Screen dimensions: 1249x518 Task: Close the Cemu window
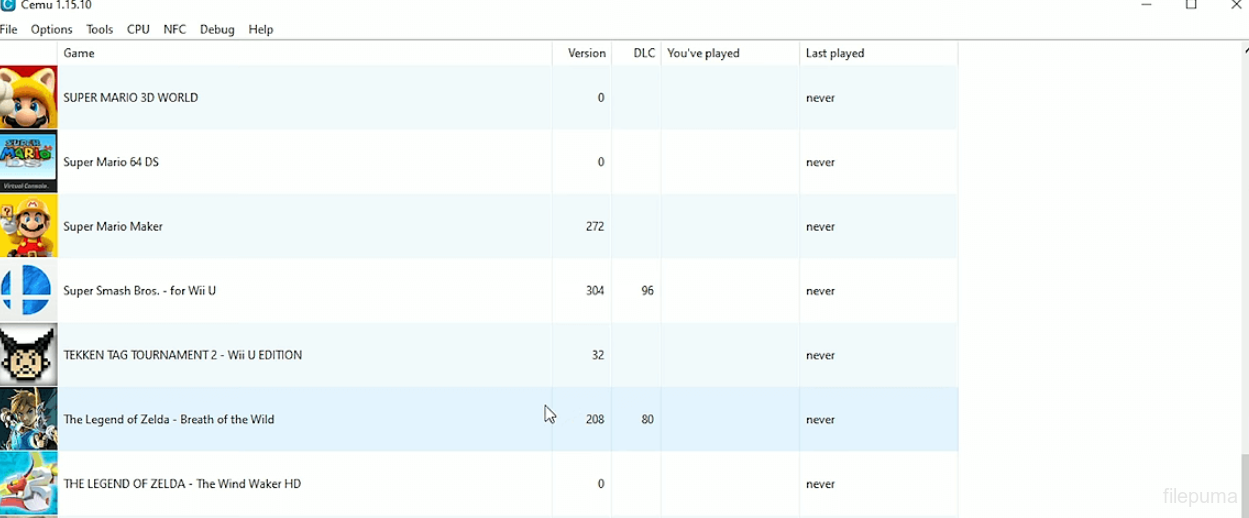(x=1236, y=6)
